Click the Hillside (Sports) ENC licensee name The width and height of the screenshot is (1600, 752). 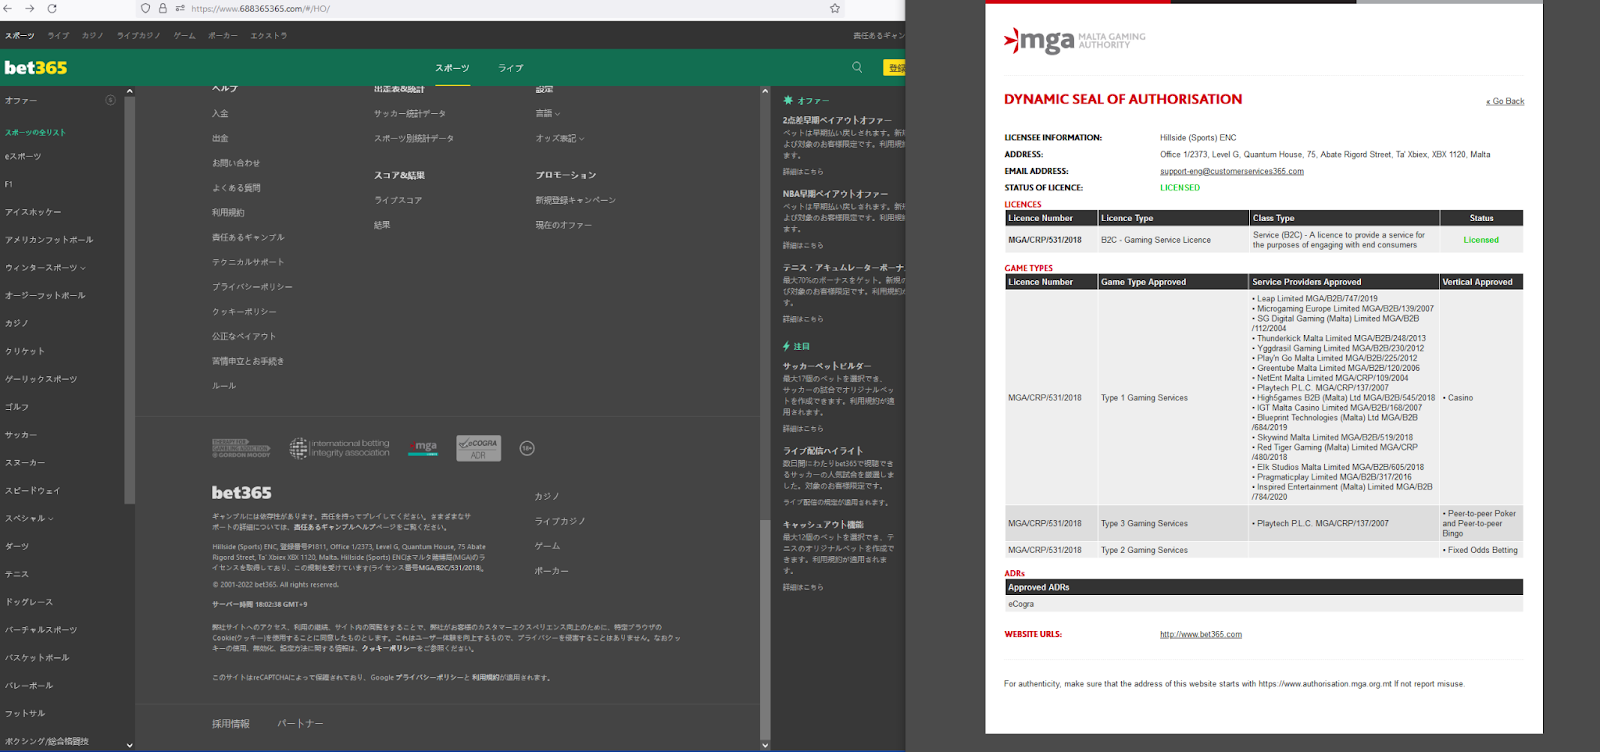coord(1198,138)
